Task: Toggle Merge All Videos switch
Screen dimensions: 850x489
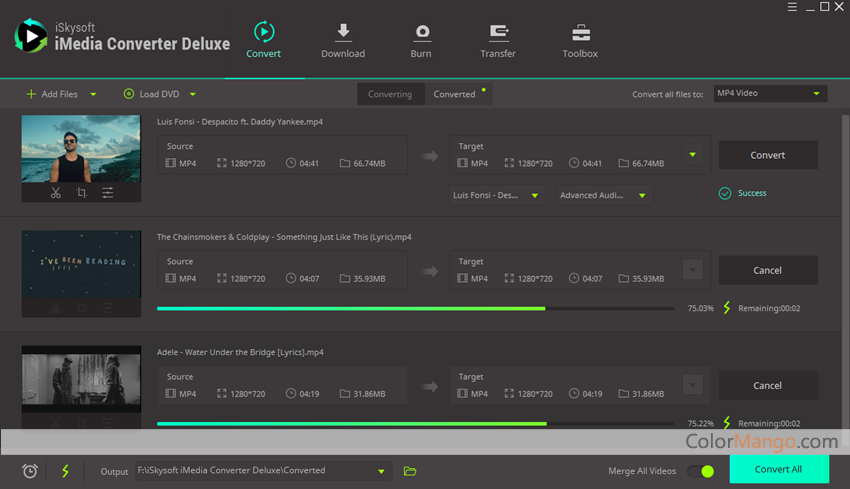Action: coord(701,471)
